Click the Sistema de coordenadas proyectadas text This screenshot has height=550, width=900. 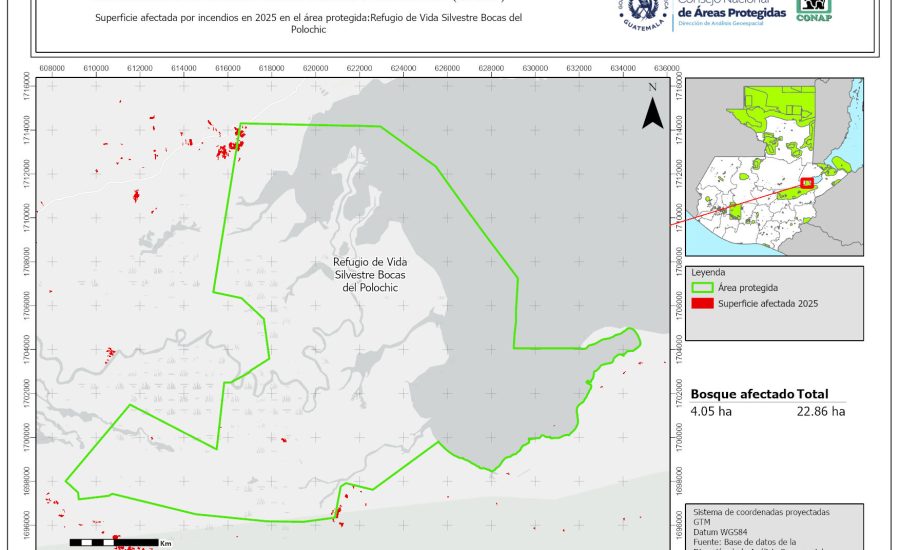pos(761,511)
